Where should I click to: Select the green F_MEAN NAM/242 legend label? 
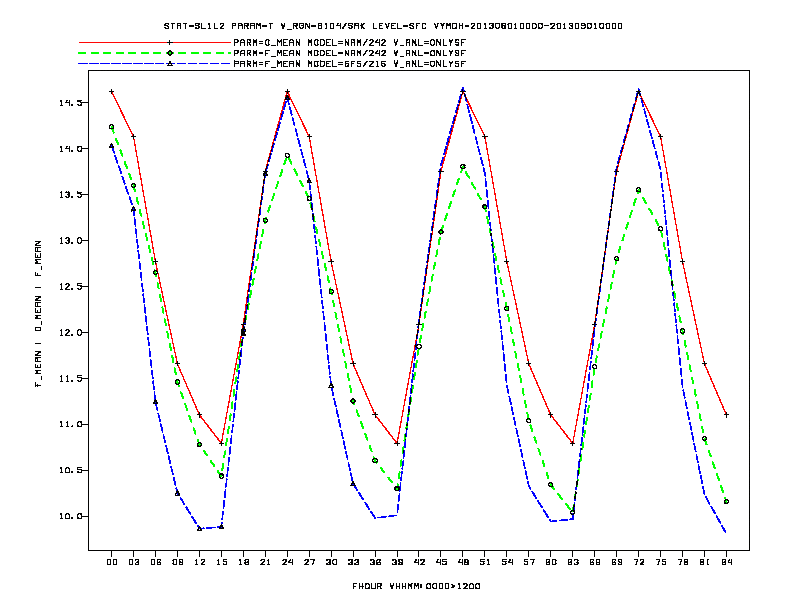(350, 53)
